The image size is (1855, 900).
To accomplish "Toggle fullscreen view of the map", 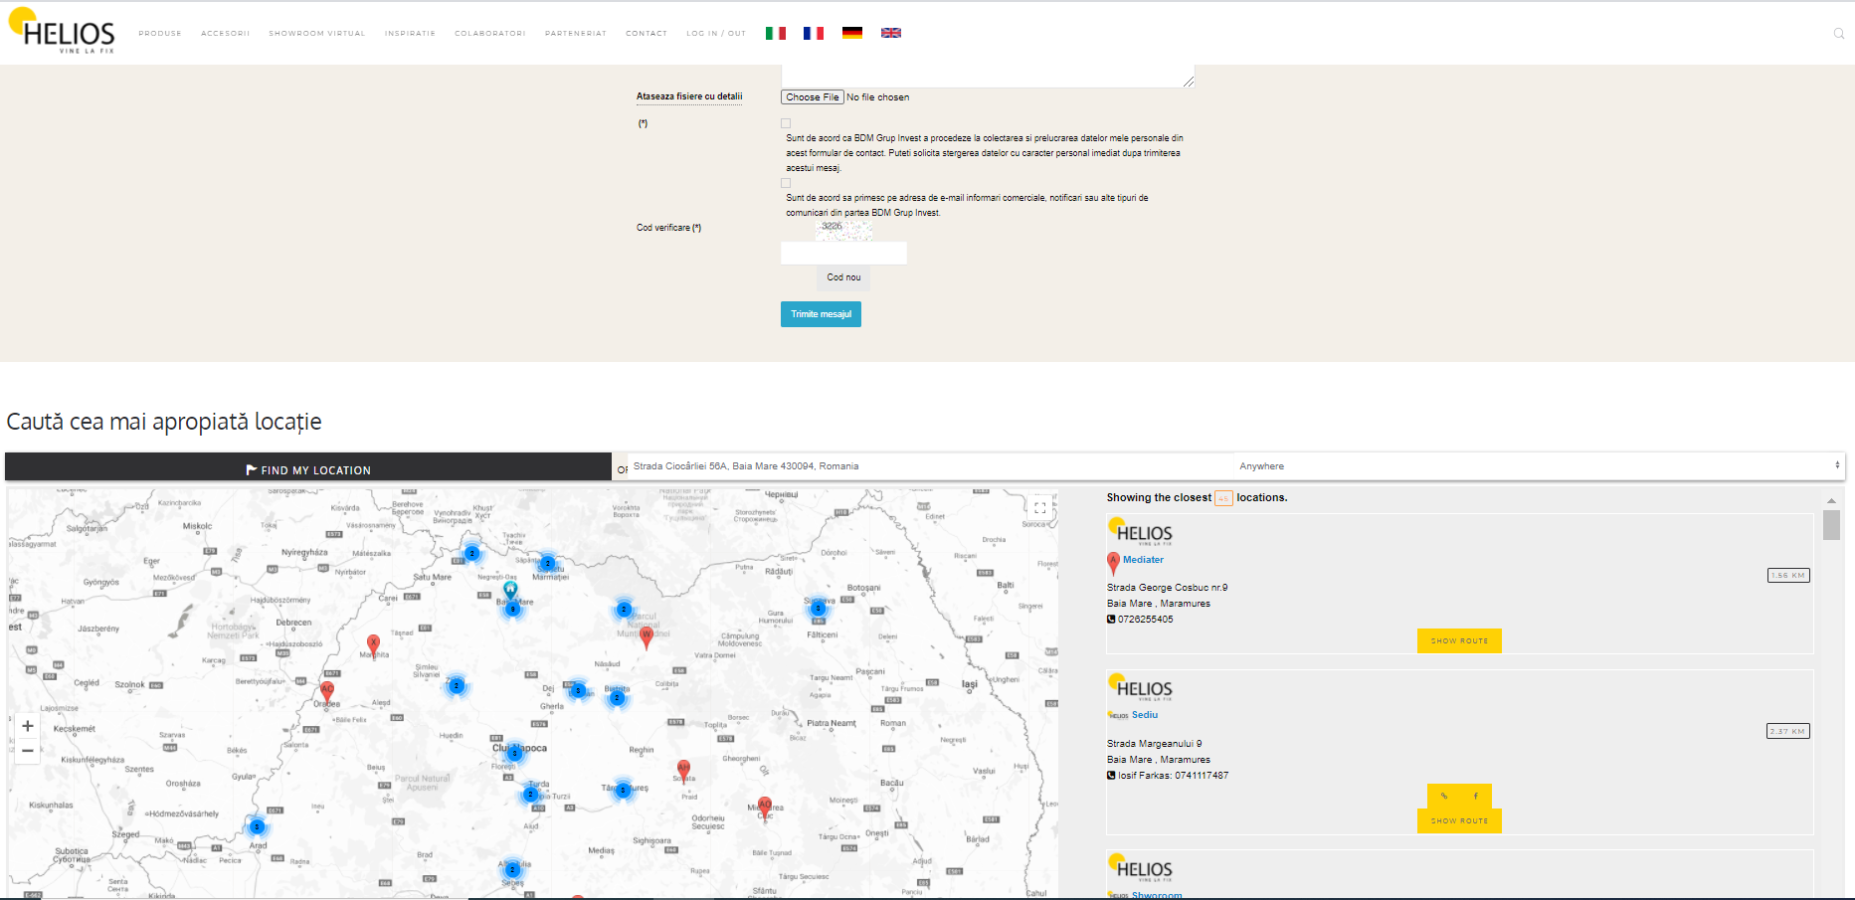I will click(1040, 508).
